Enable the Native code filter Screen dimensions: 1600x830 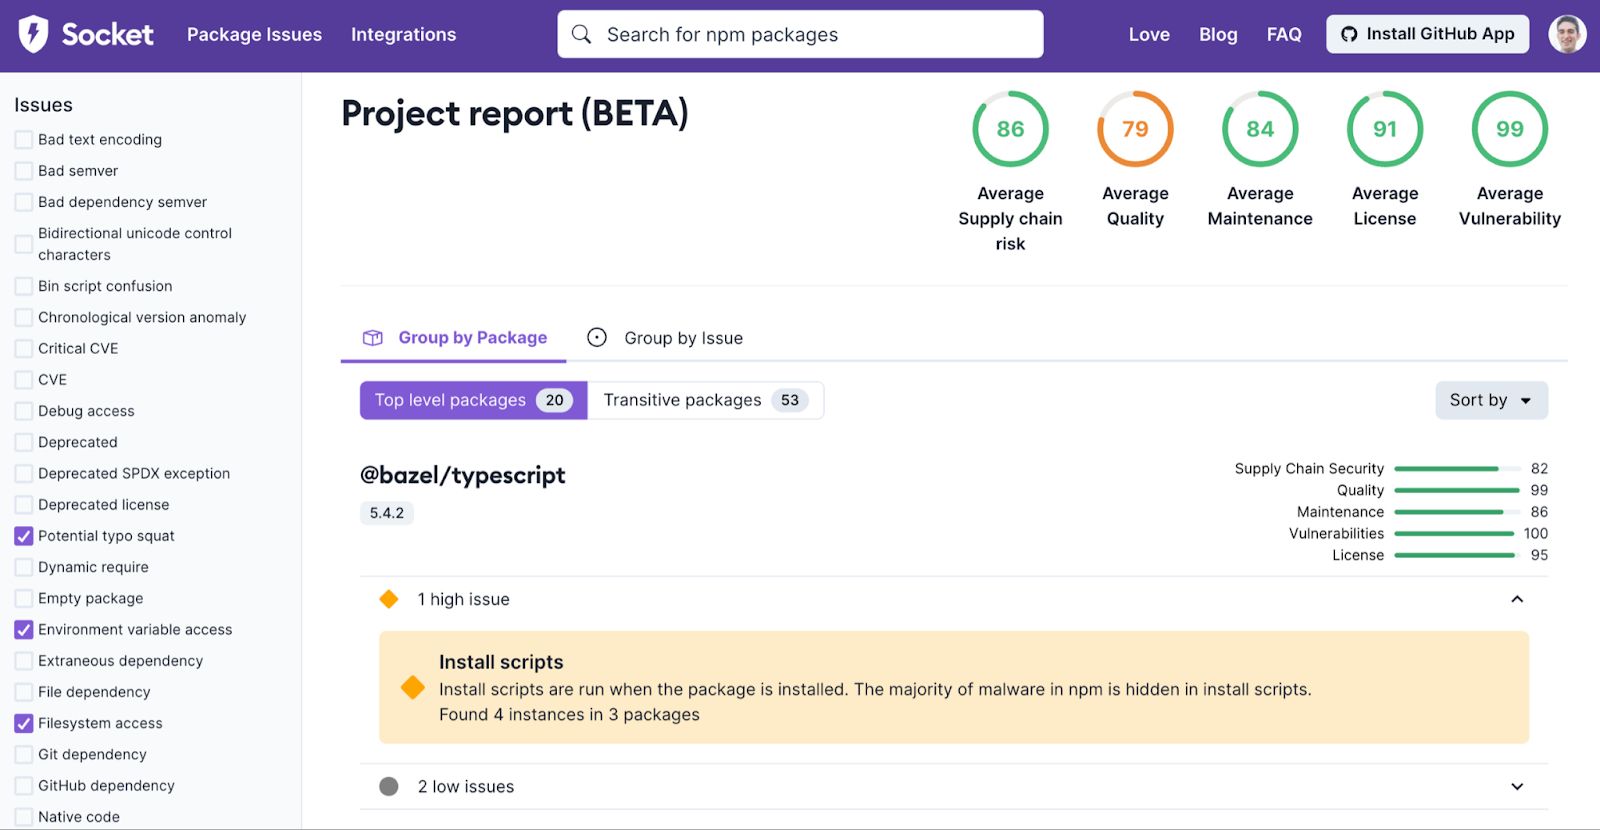[x=24, y=817]
